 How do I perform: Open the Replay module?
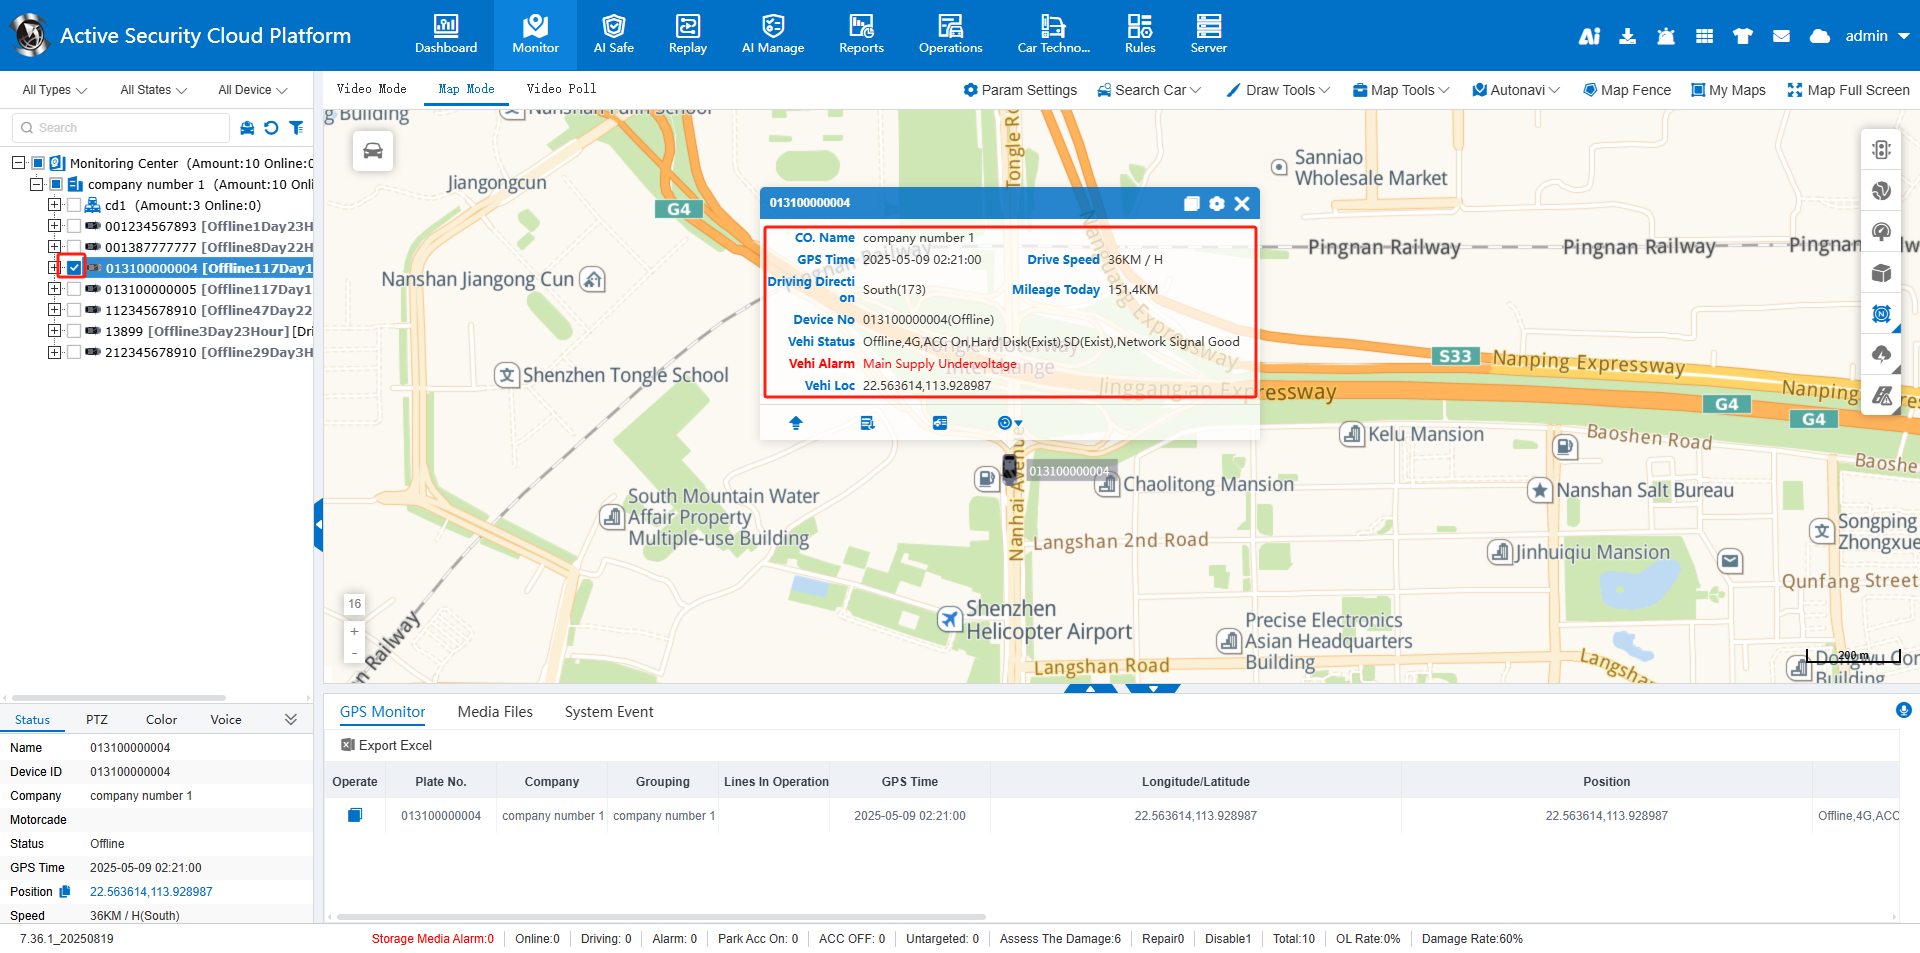click(x=687, y=34)
